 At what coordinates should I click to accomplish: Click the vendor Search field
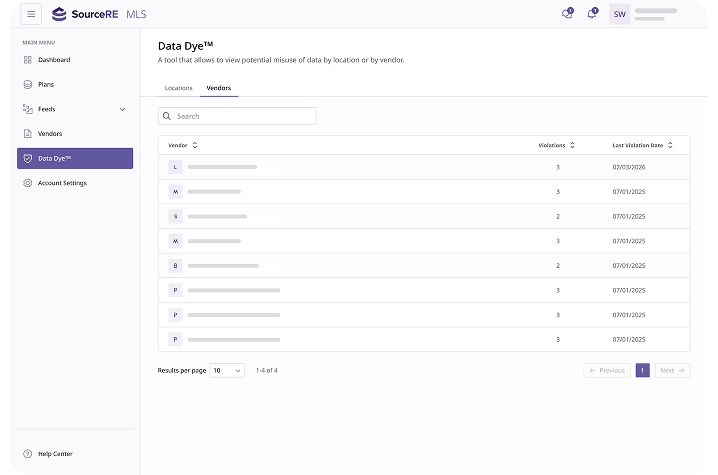(x=237, y=116)
